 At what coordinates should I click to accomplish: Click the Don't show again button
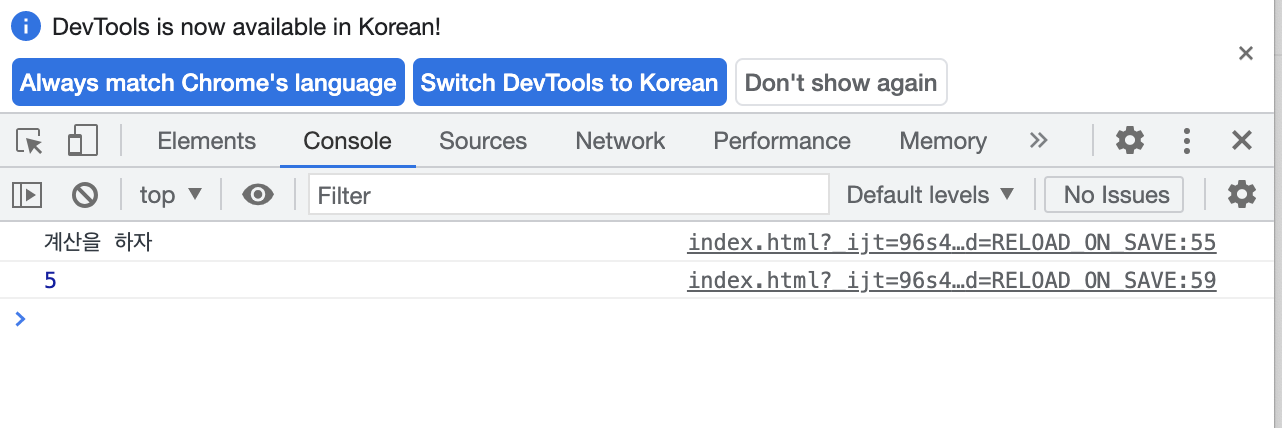(841, 82)
